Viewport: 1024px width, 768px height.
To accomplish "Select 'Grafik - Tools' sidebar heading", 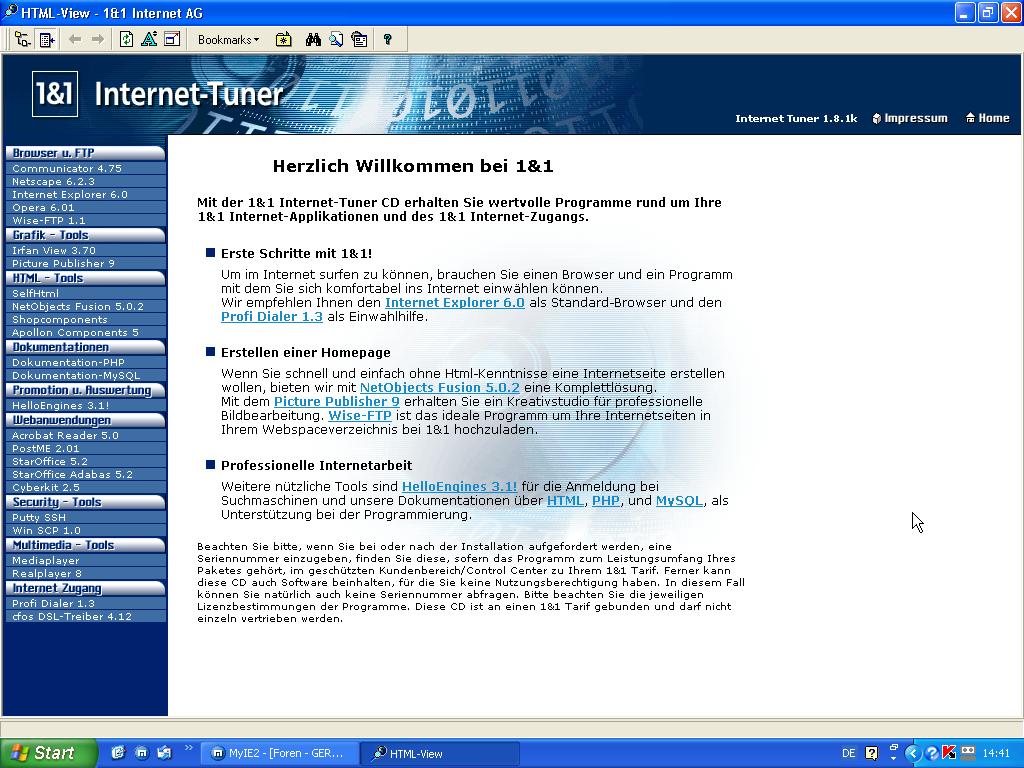I will pyautogui.click(x=85, y=235).
